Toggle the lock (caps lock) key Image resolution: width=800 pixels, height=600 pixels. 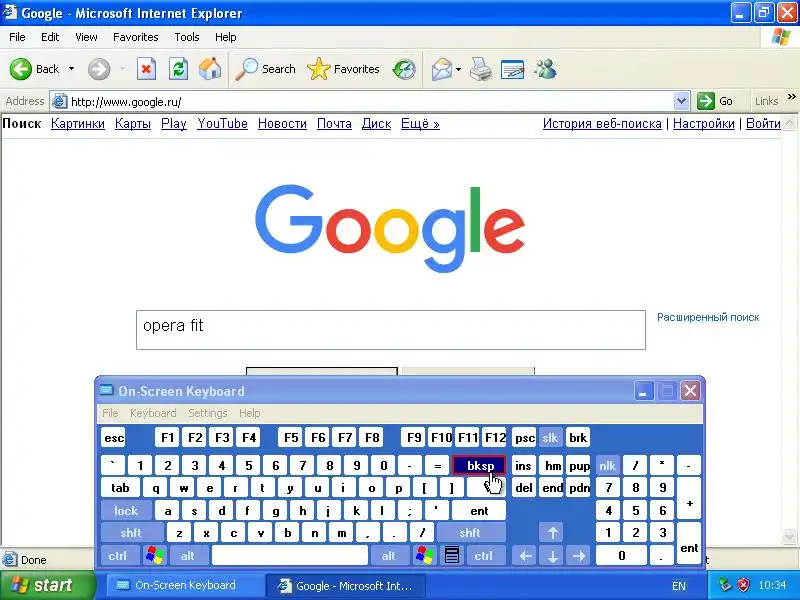pos(126,510)
